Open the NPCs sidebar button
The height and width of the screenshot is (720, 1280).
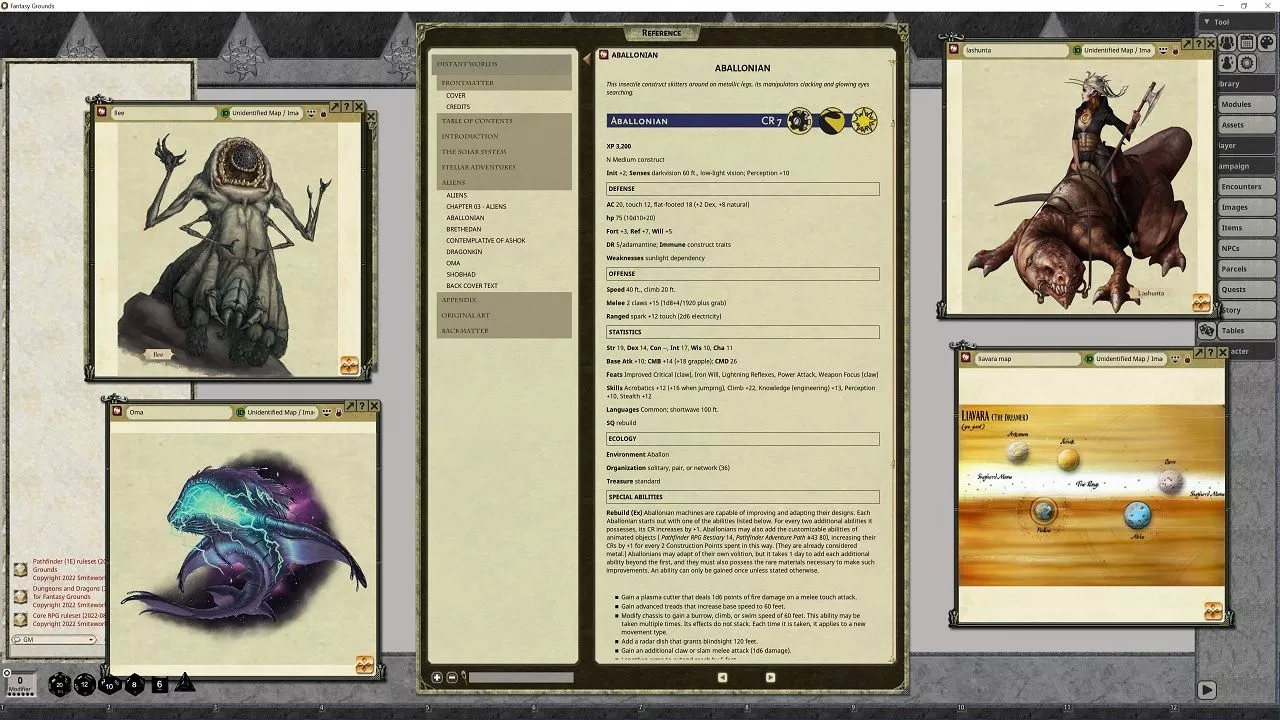click(1246, 248)
